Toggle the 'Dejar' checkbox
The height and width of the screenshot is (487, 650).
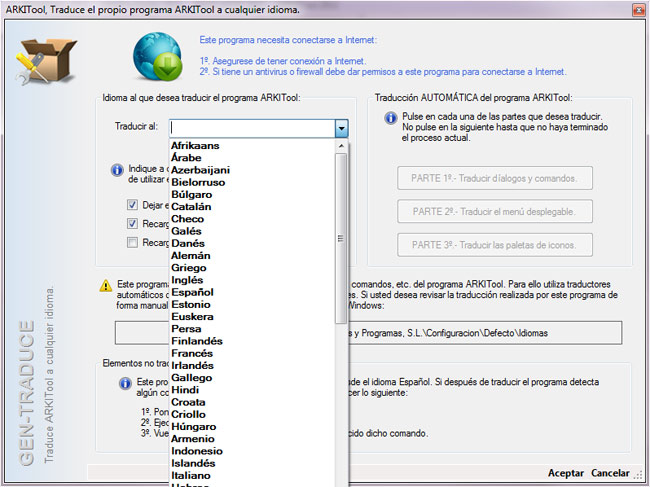tap(132, 204)
